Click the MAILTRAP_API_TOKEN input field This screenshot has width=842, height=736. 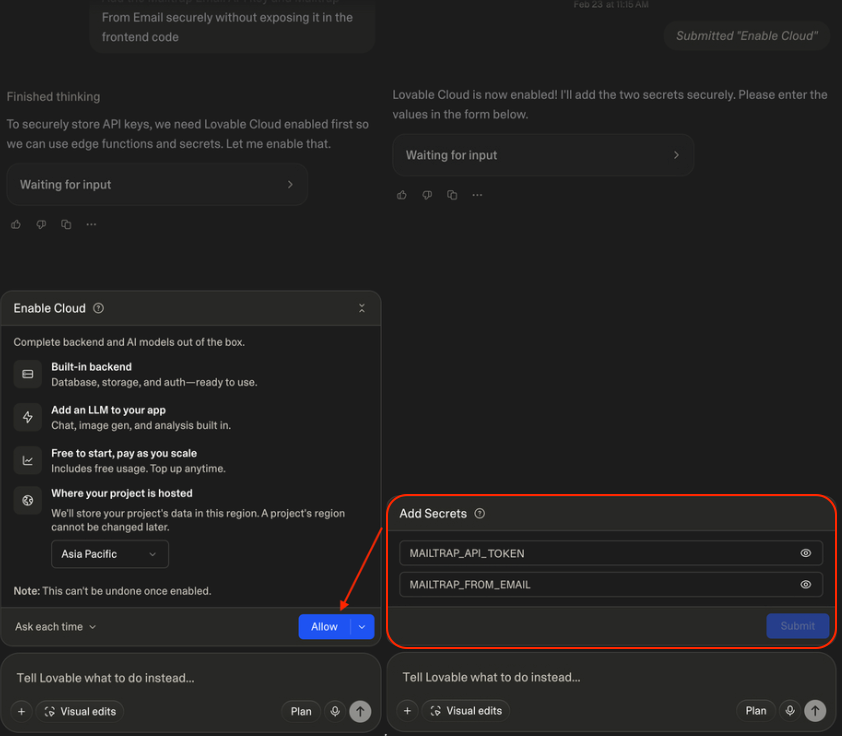click(611, 553)
